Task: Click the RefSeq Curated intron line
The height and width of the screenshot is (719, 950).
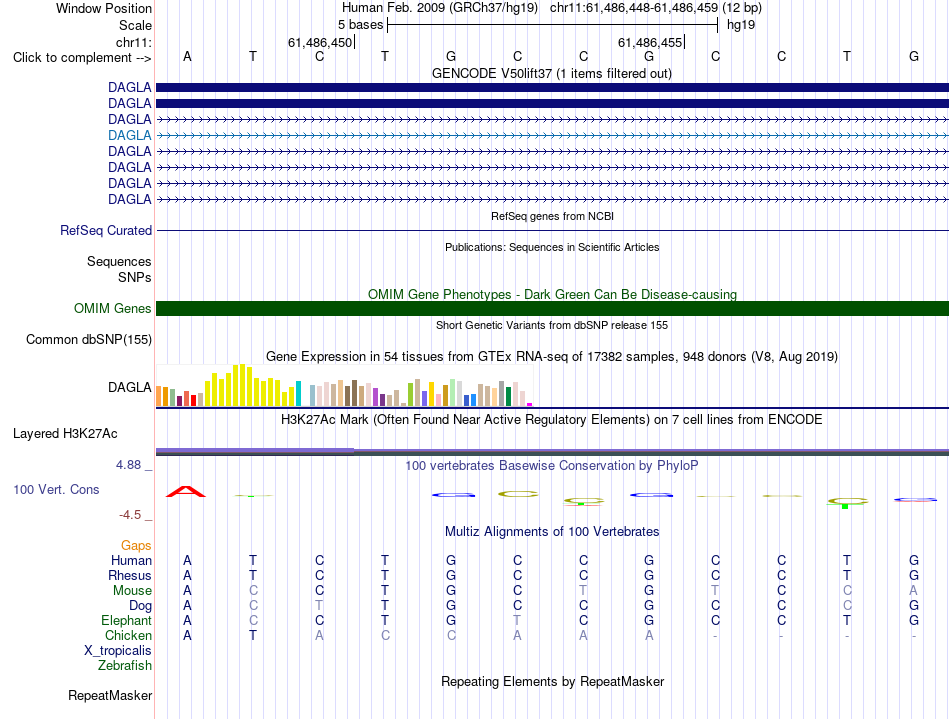Action: [552, 231]
